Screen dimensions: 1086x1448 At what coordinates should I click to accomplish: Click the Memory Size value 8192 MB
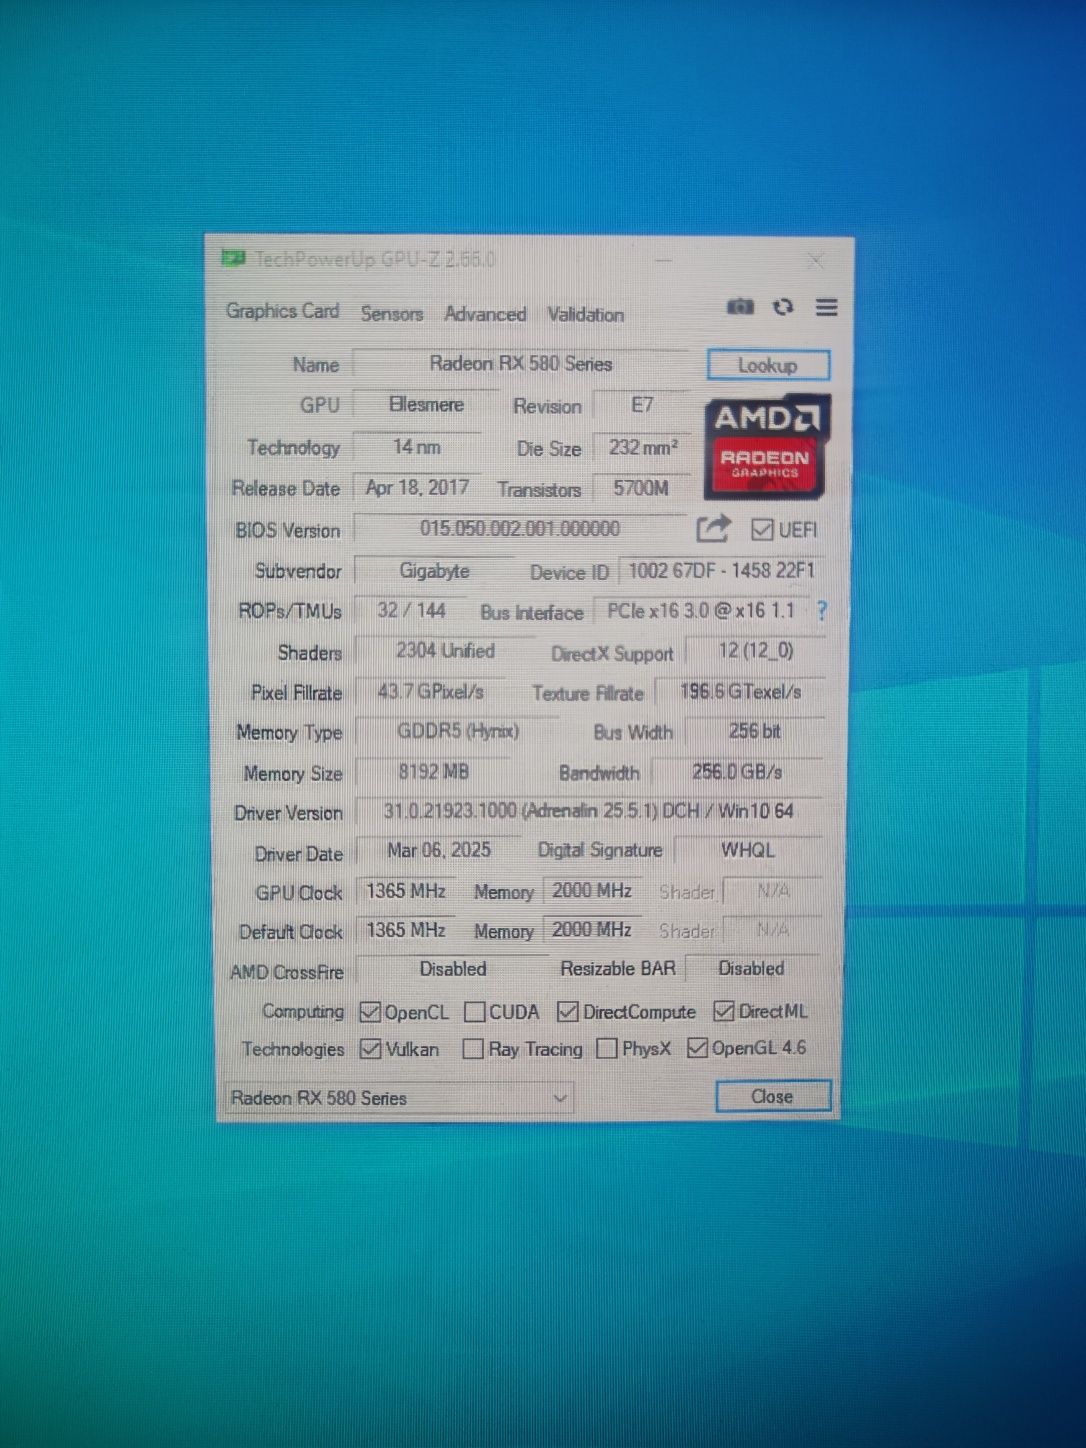[433, 772]
